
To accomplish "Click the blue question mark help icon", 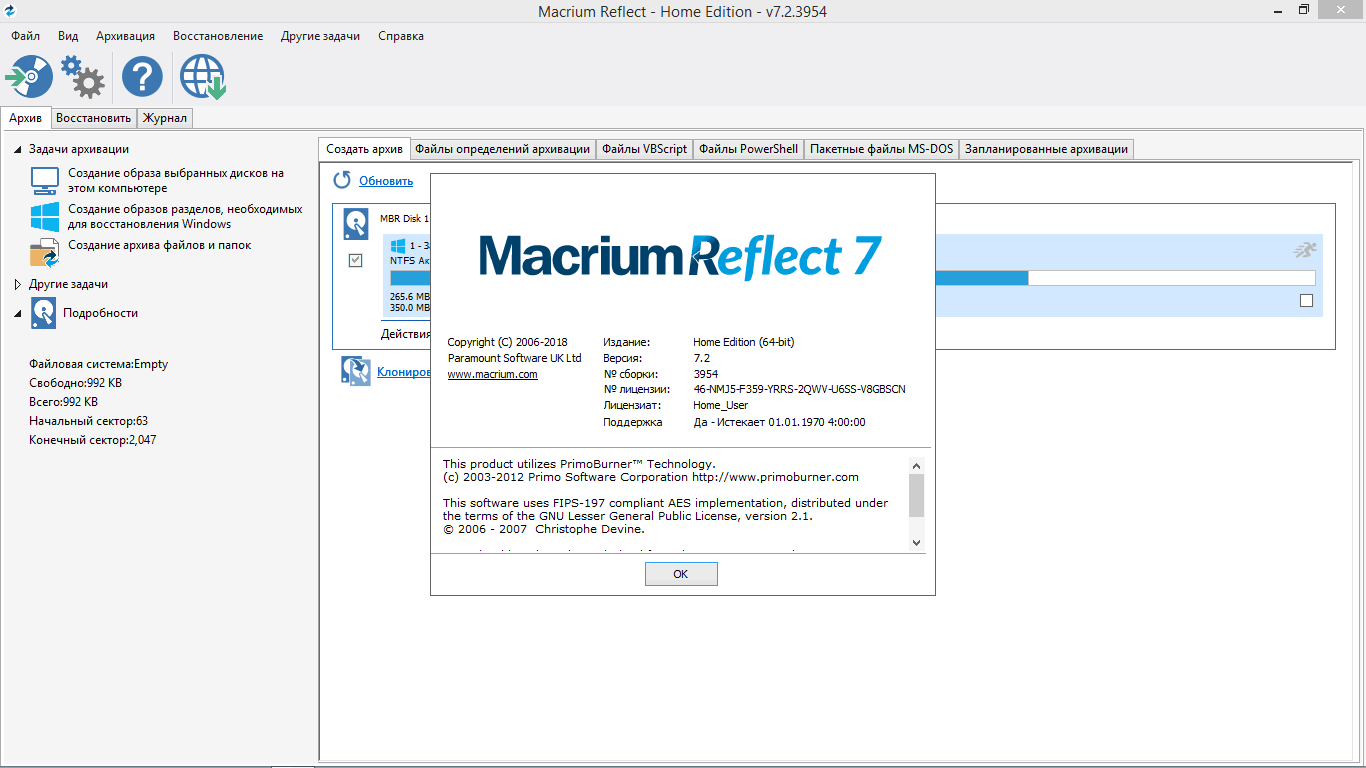I will tap(142, 77).
